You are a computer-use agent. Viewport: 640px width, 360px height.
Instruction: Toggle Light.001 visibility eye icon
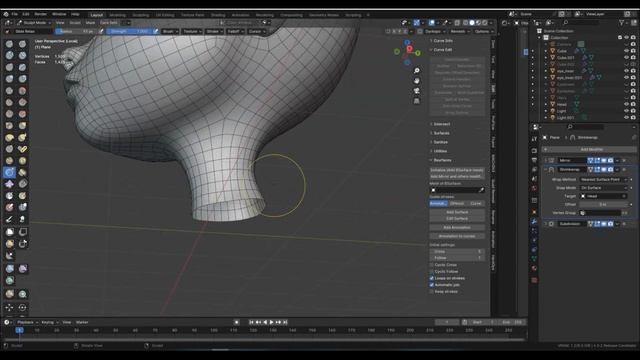(626, 118)
